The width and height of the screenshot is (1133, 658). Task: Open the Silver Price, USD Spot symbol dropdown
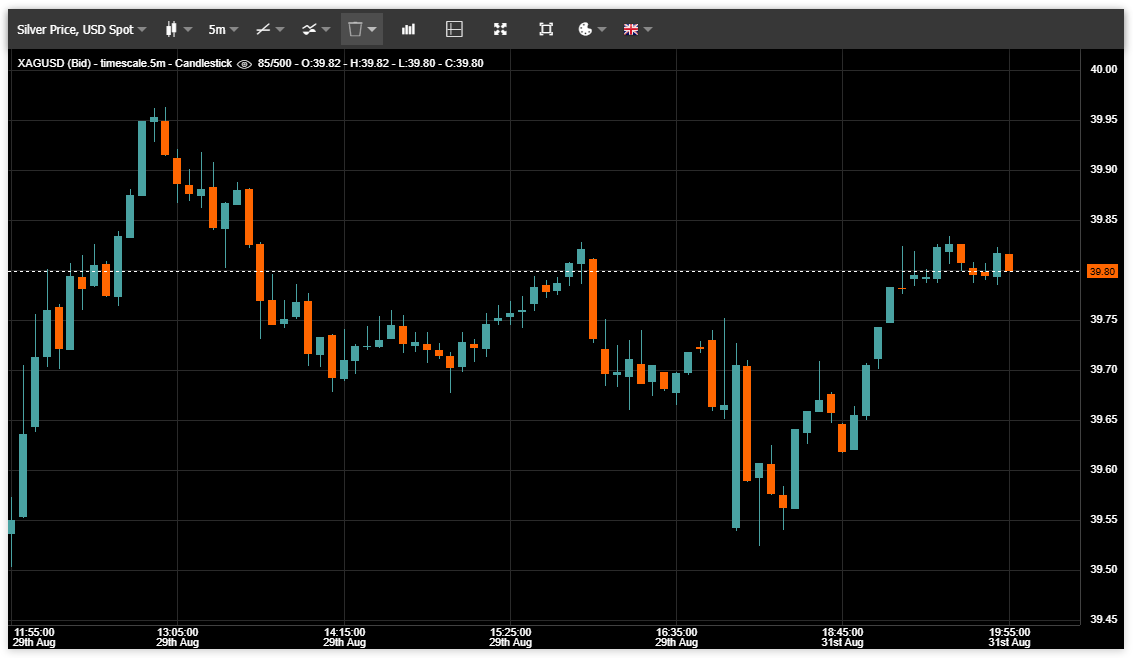click(82, 30)
